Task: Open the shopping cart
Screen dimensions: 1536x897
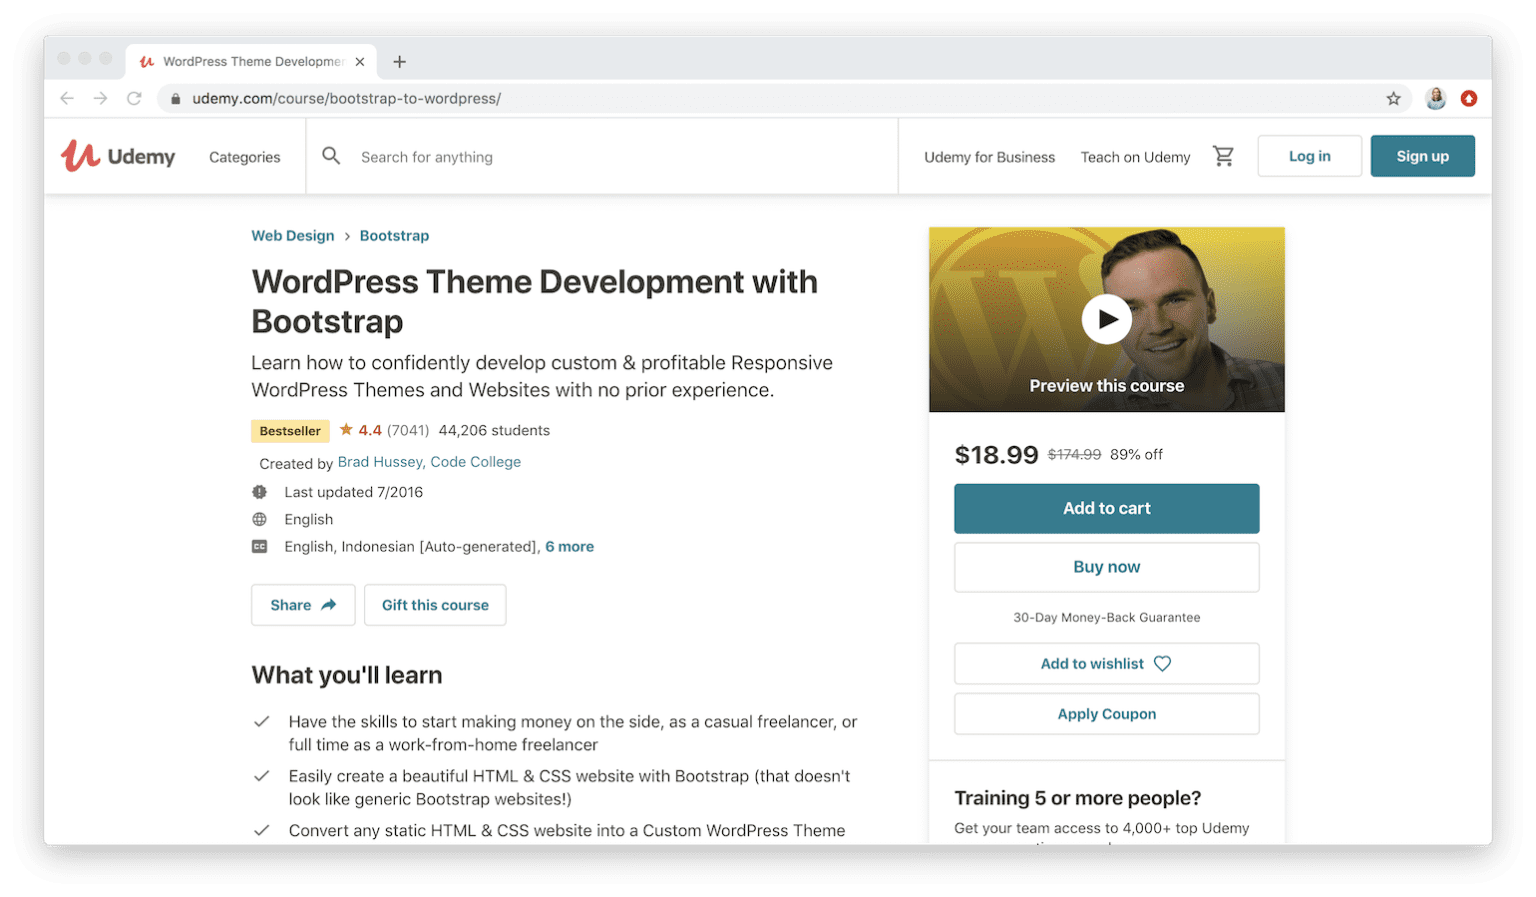Action: (1223, 156)
